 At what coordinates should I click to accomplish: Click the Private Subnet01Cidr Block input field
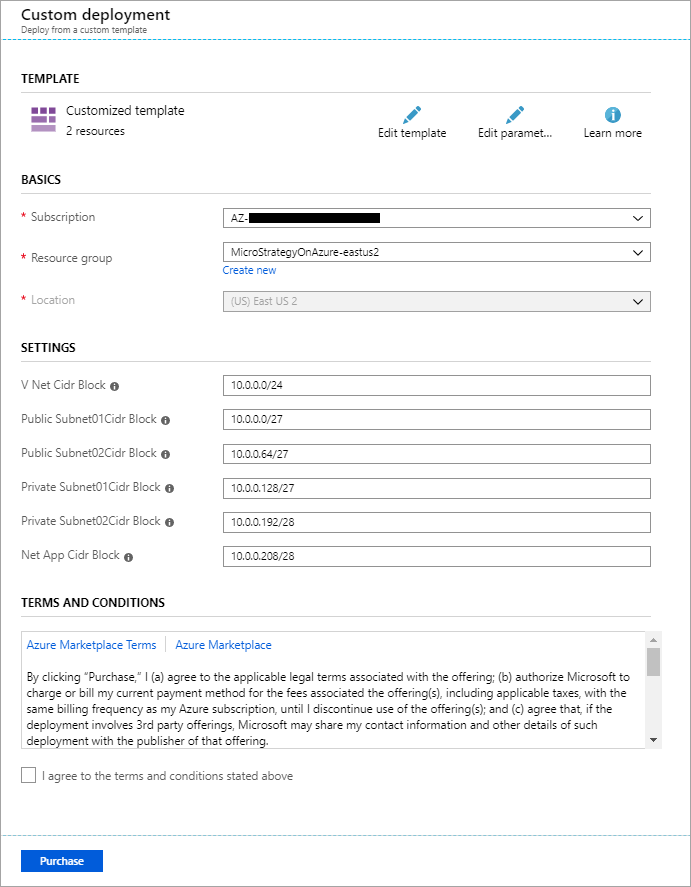[436, 488]
